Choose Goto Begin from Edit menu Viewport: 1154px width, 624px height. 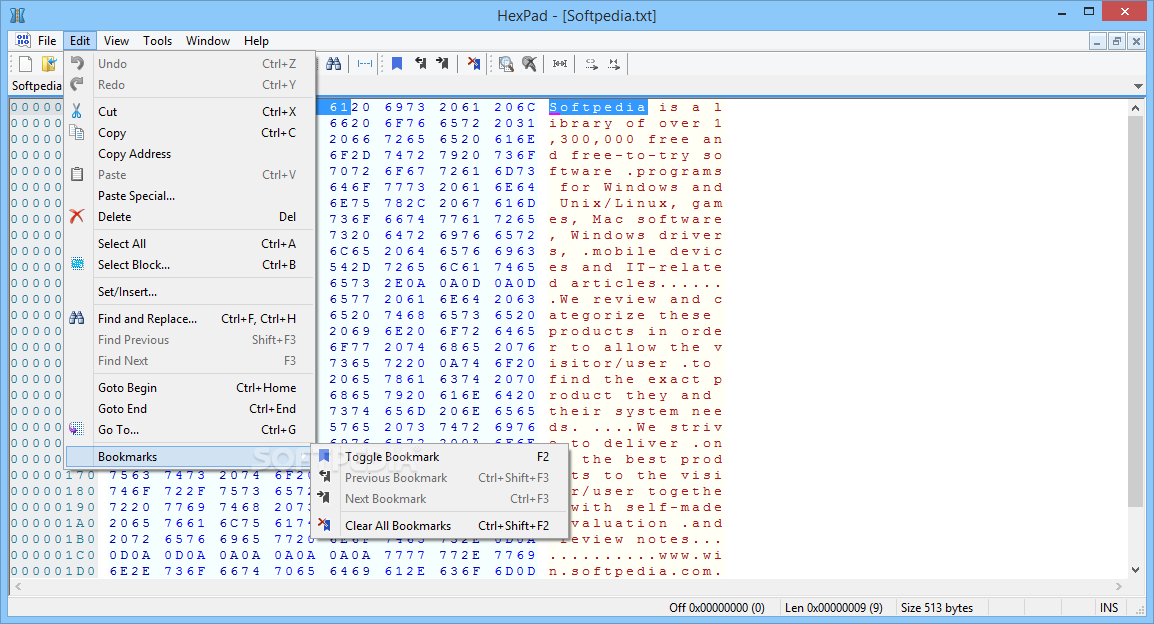191,388
